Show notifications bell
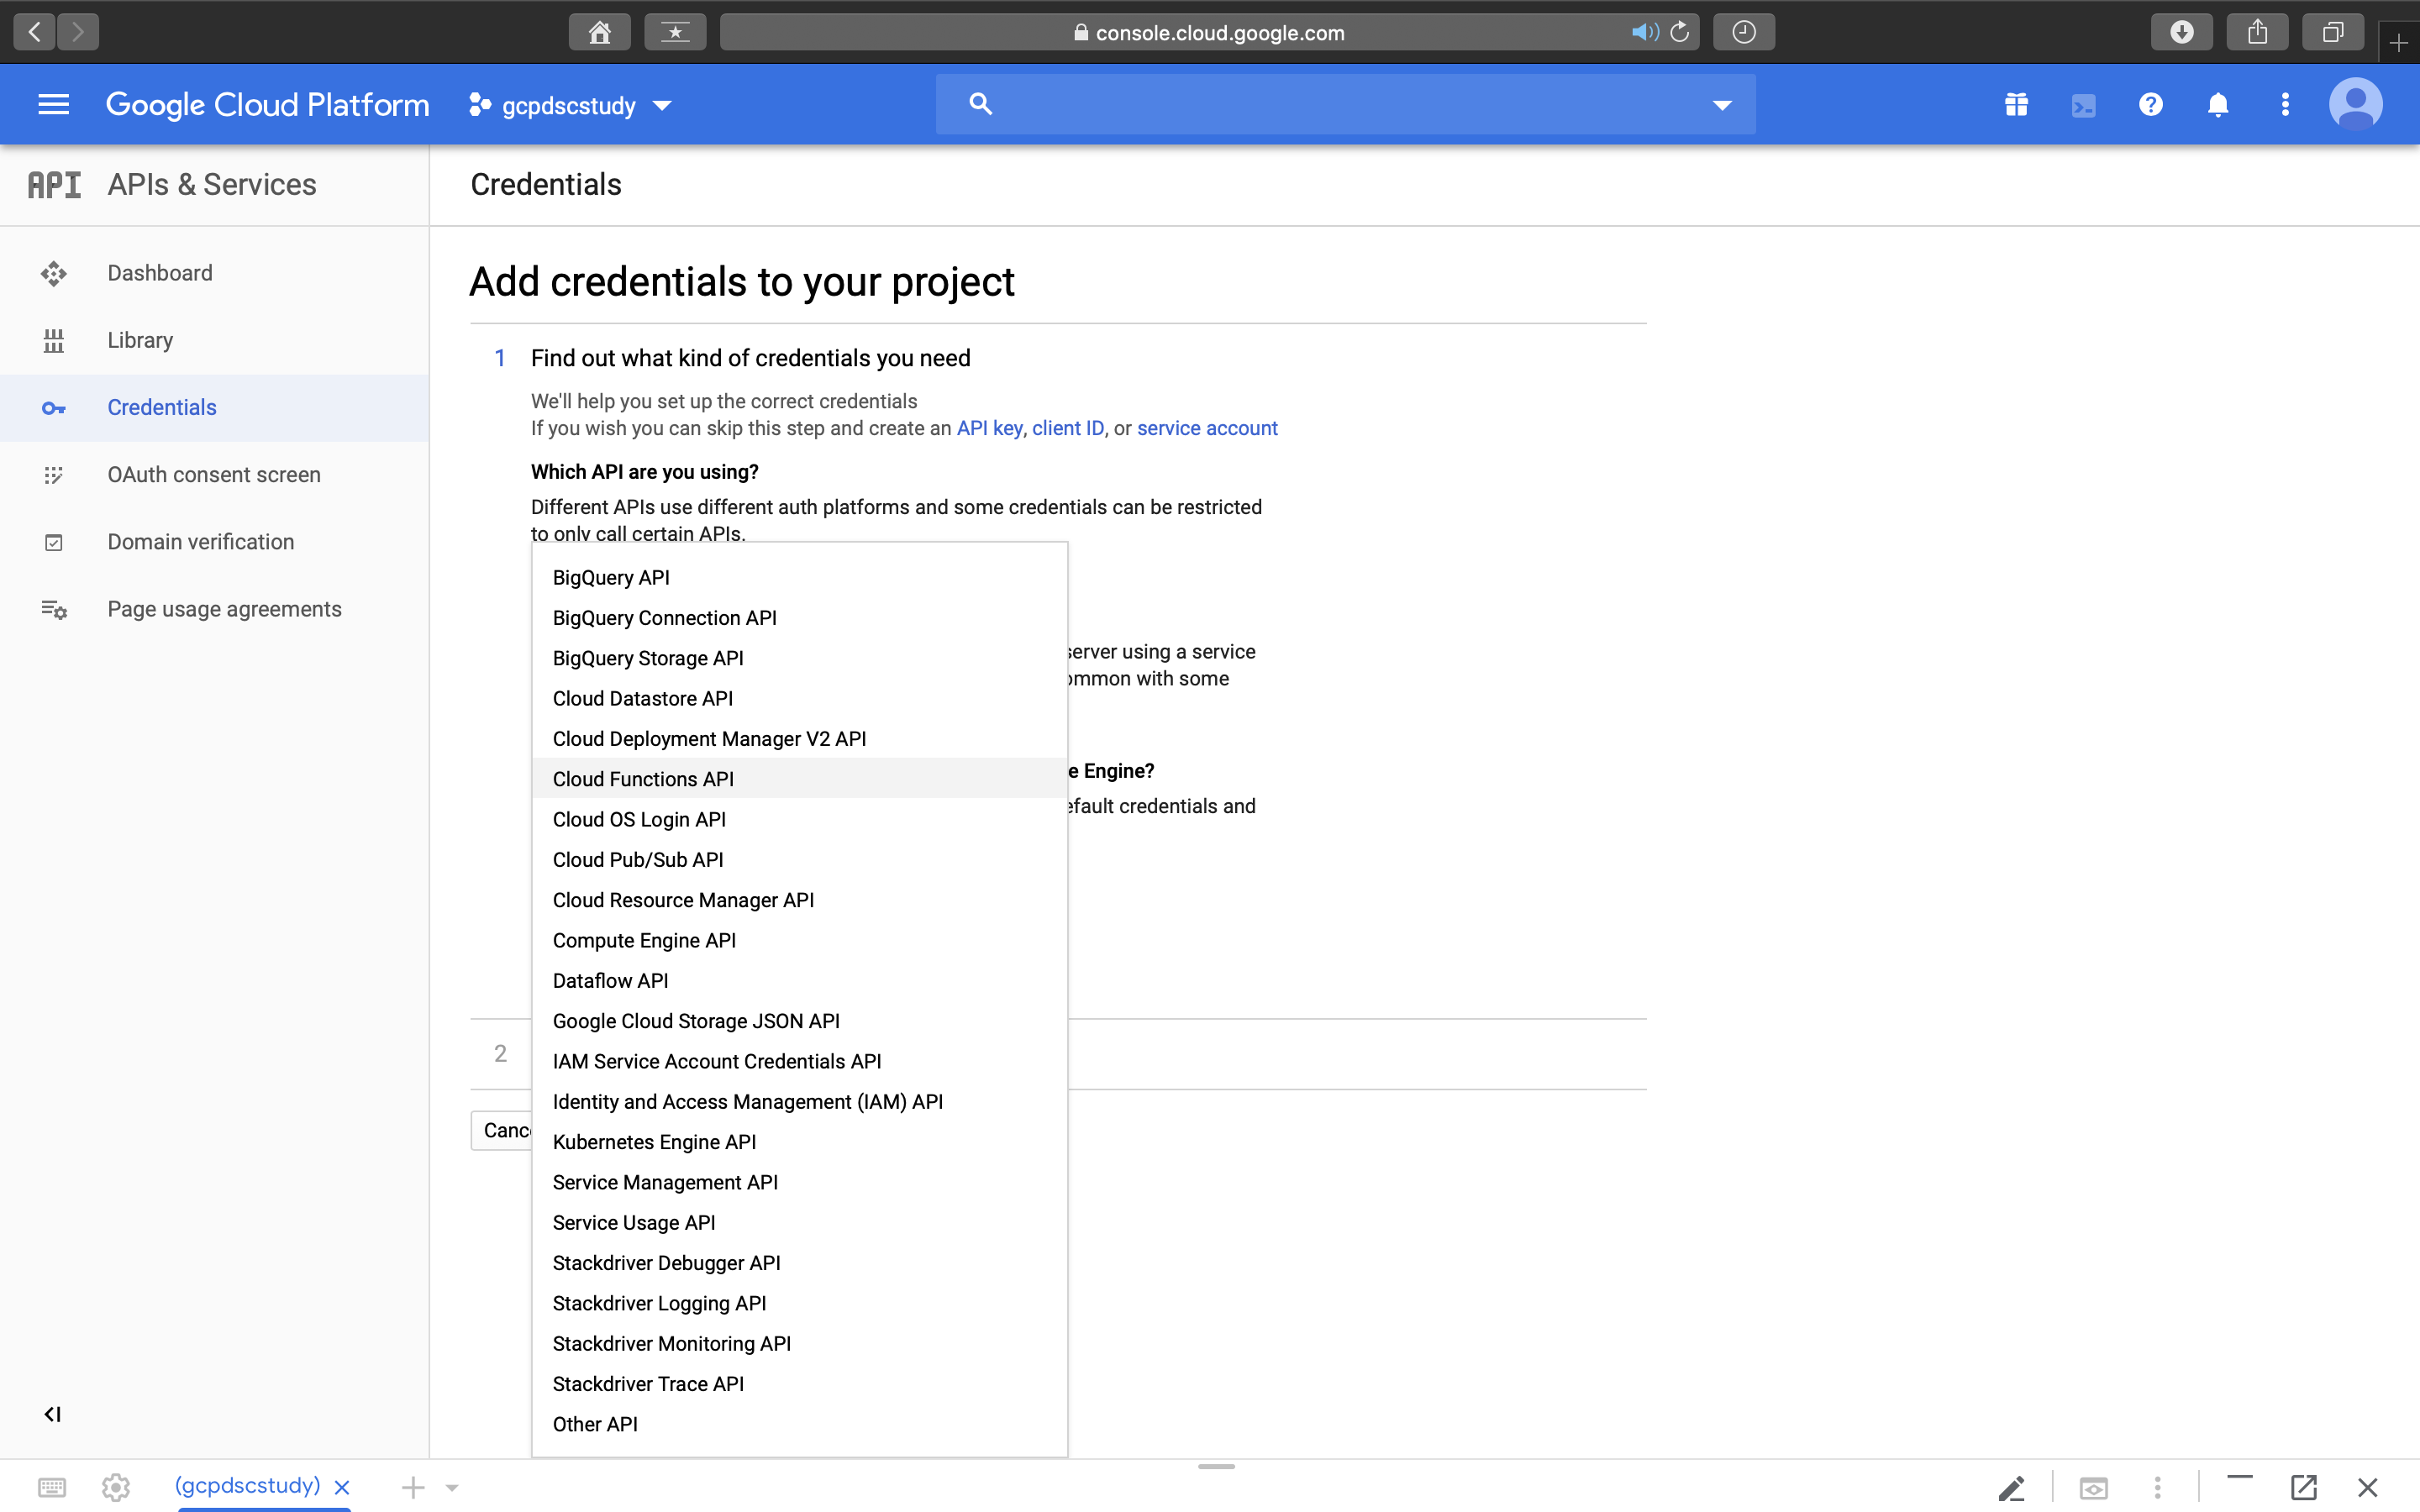2420x1512 pixels. [x=2217, y=105]
